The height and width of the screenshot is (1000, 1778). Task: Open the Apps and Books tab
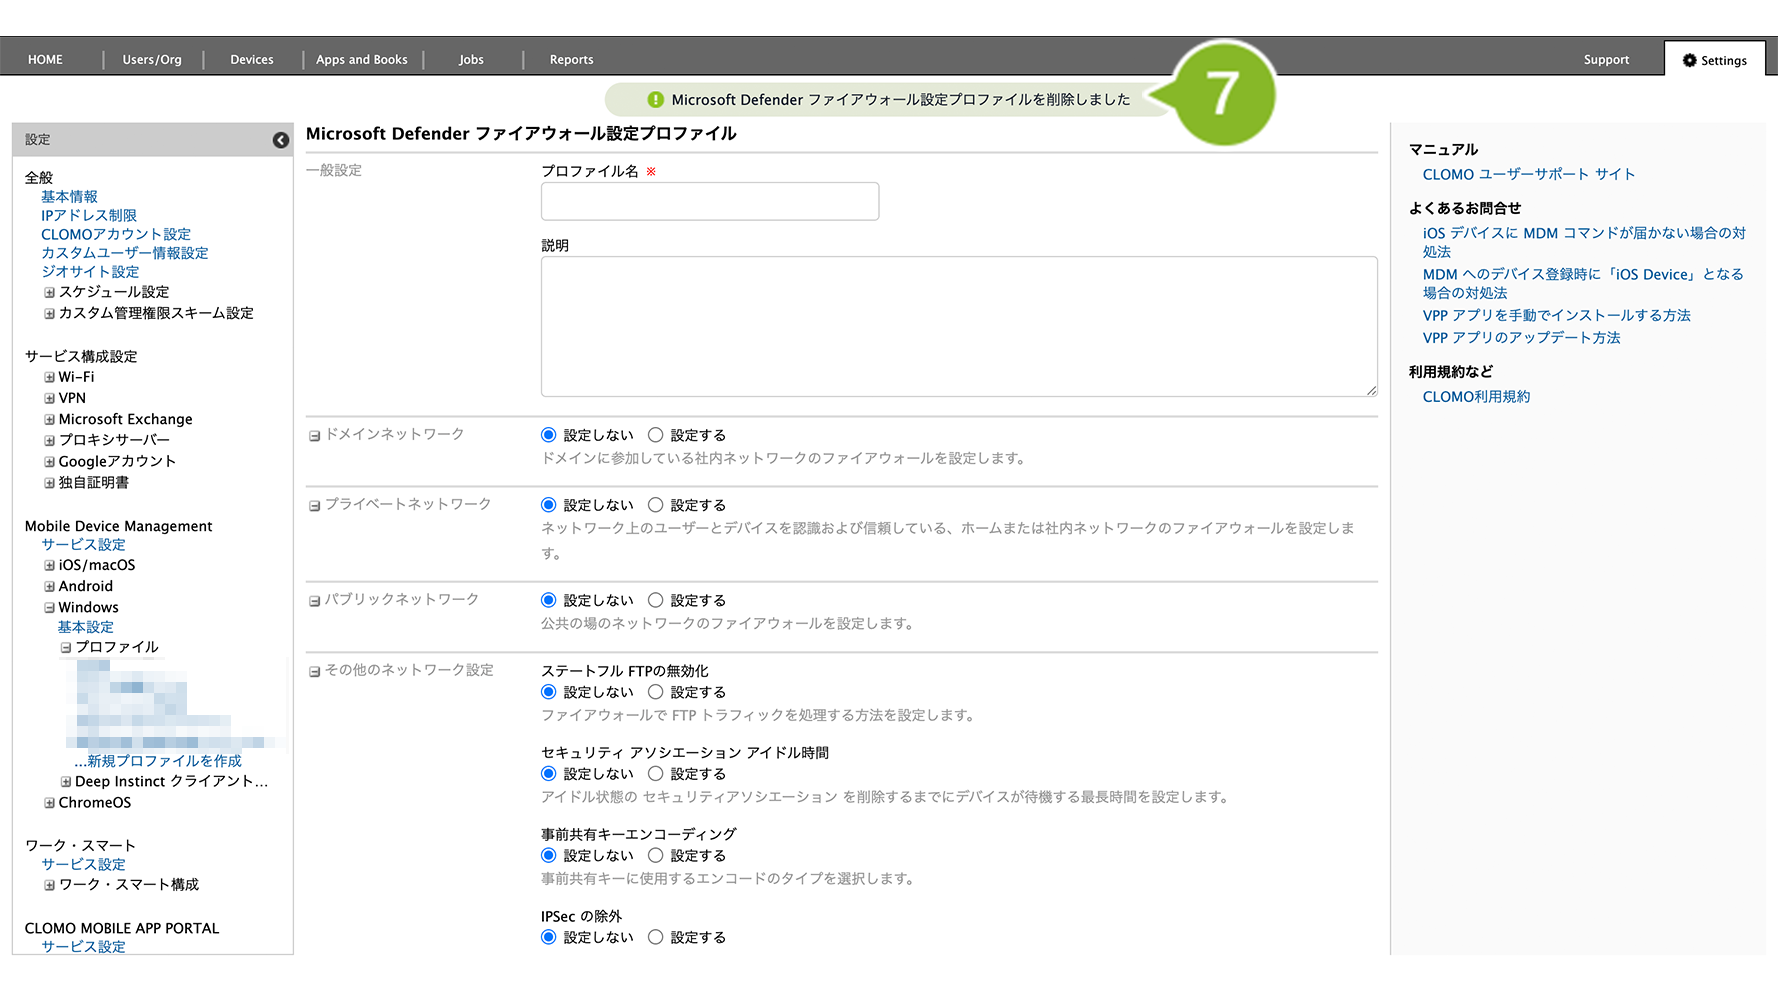click(x=362, y=60)
